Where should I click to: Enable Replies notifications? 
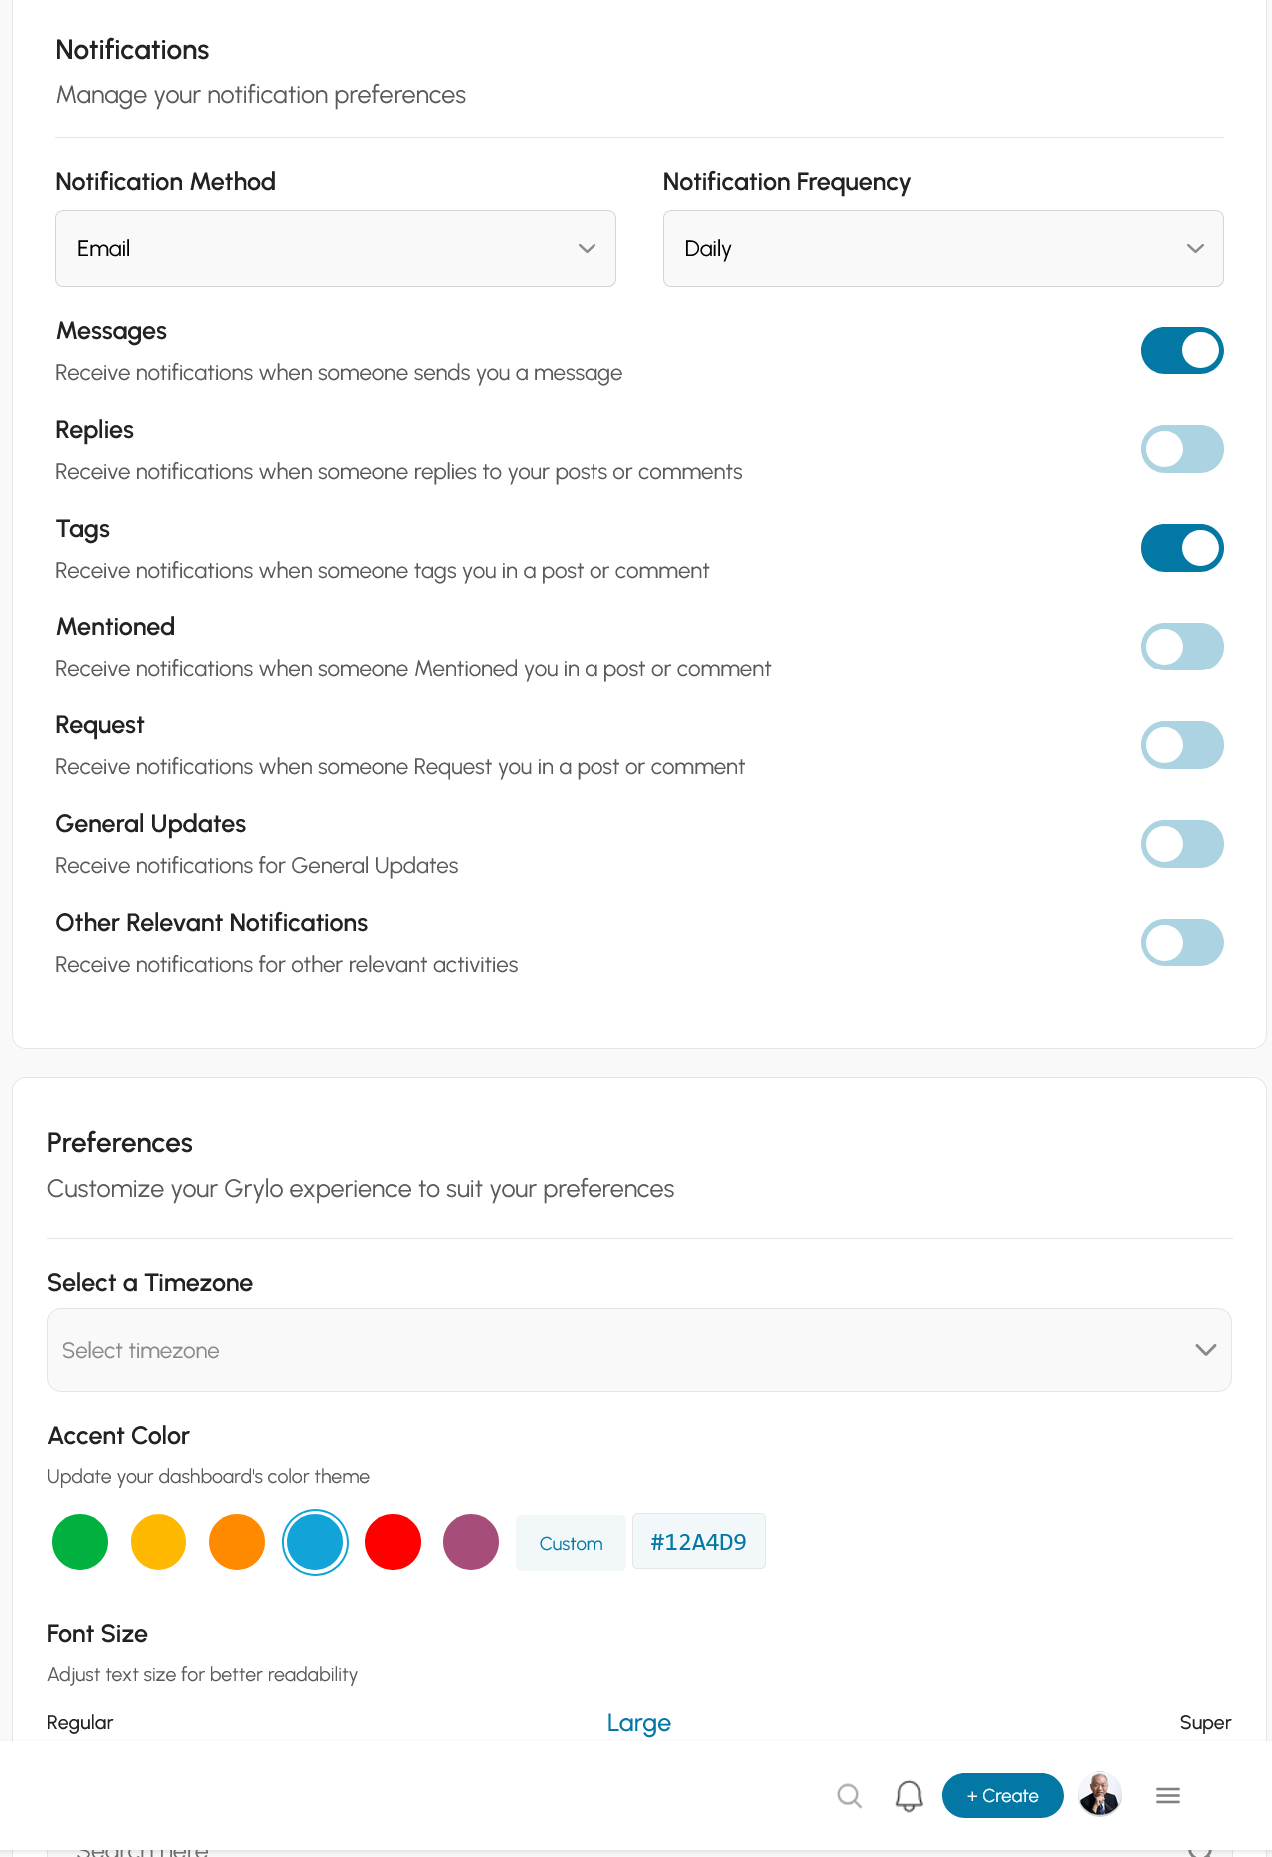tap(1182, 449)
